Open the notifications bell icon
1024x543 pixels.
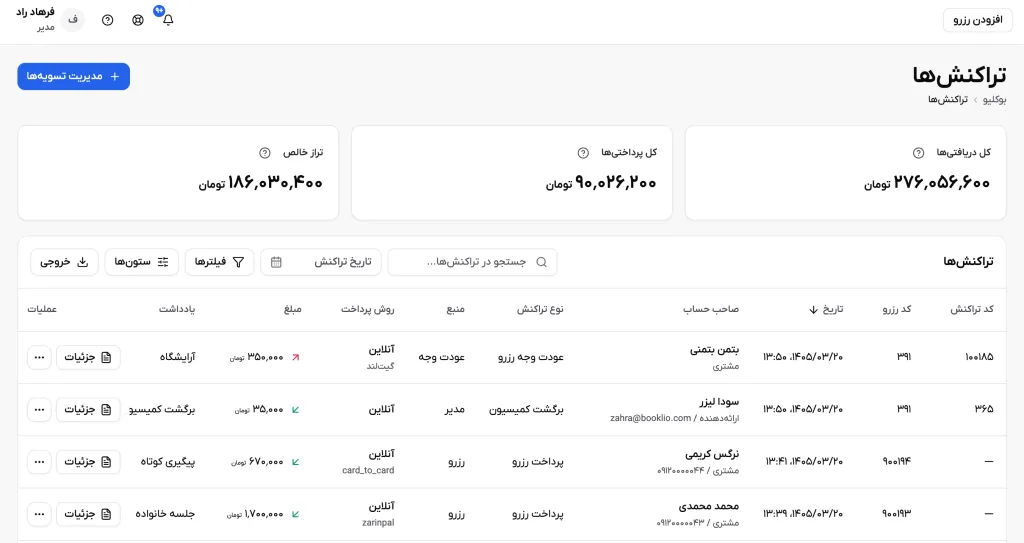(x=168, y=20)
